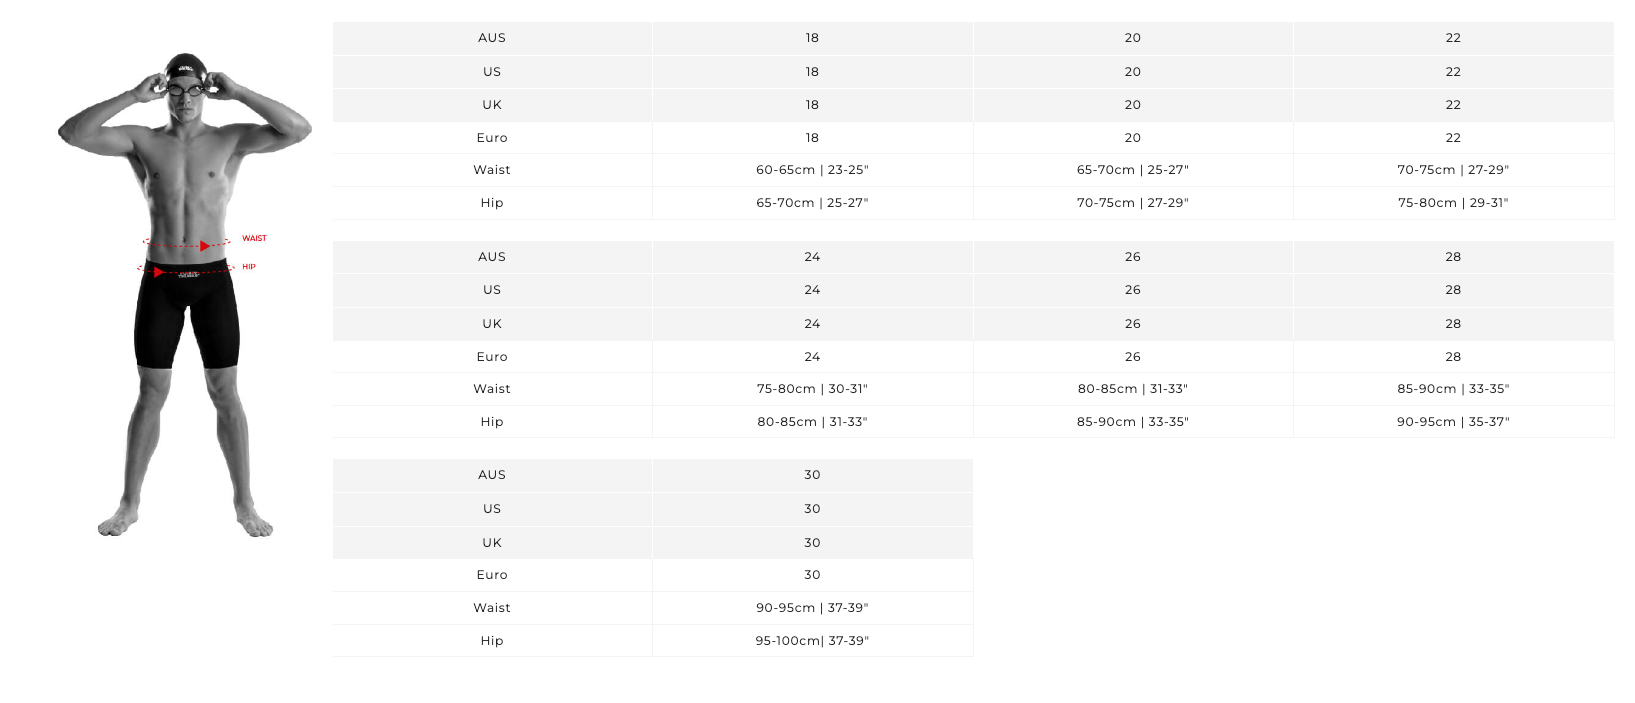Click the UK label in the second table
The width and height of the screenshot is (1635, 703).
(492, 324)
